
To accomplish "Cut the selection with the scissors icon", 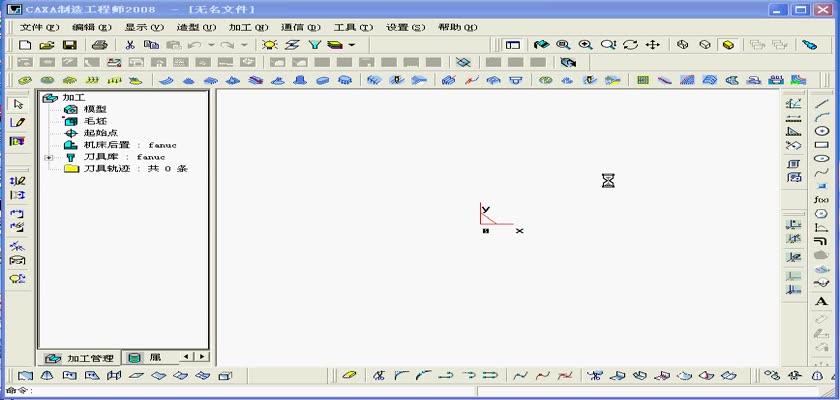I will 130,45.
